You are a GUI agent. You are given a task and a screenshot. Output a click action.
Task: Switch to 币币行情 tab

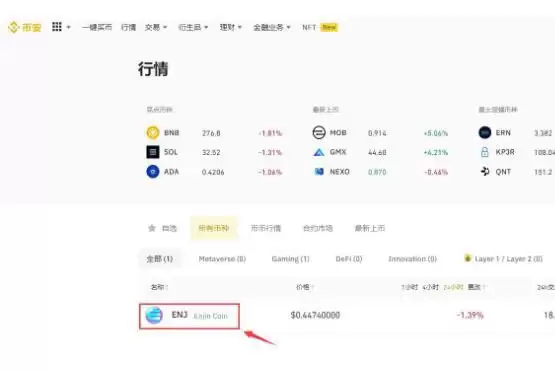(x=266, y=228)
